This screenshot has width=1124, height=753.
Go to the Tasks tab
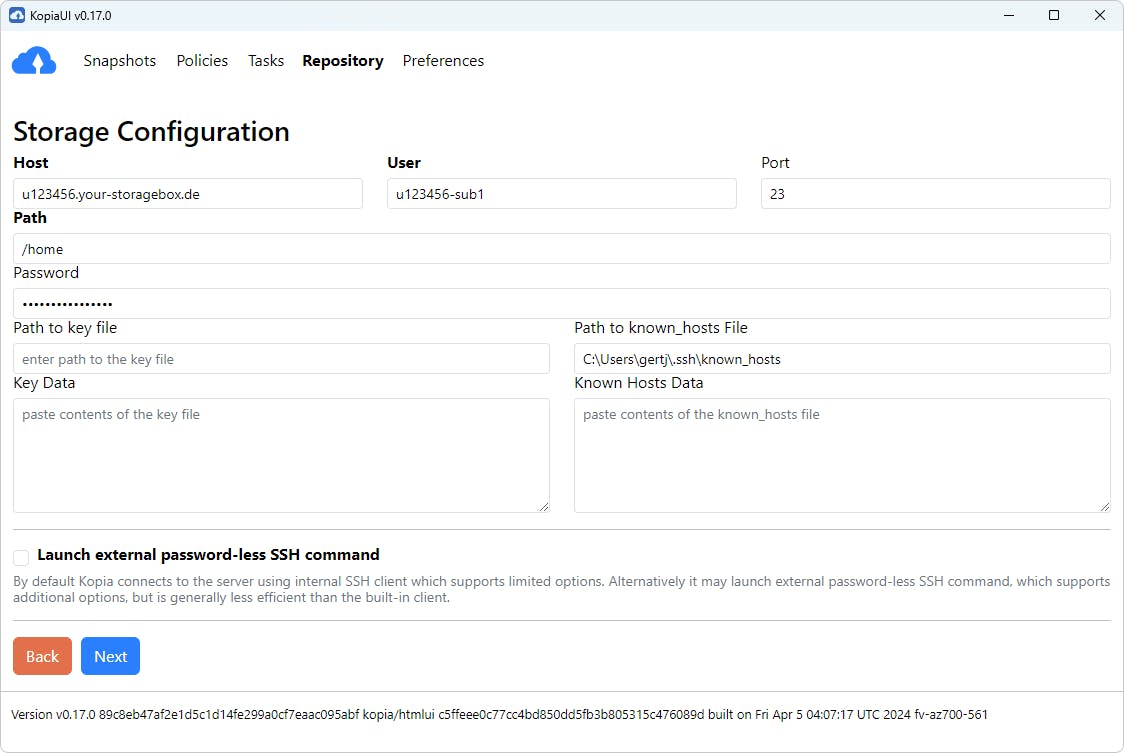tap(266, 61)
